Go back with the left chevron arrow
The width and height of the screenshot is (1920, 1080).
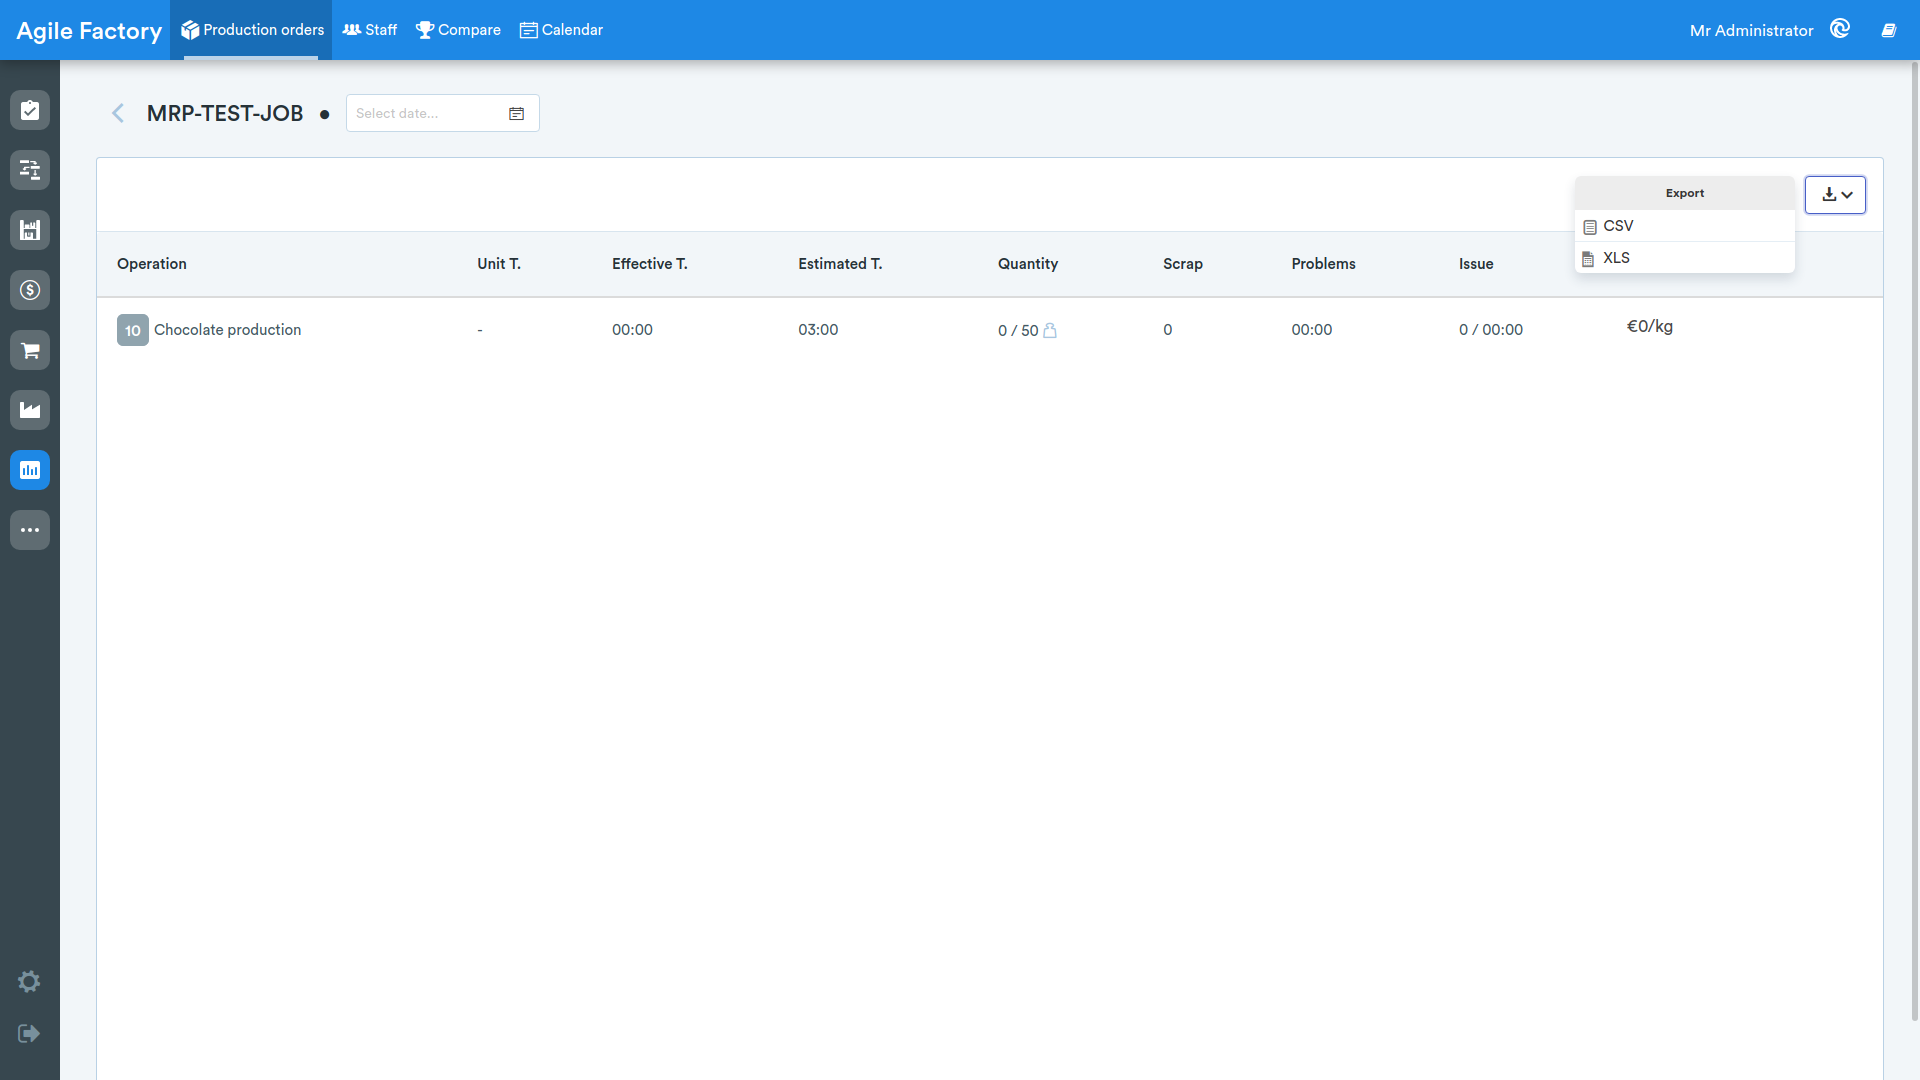pos(118,113)
